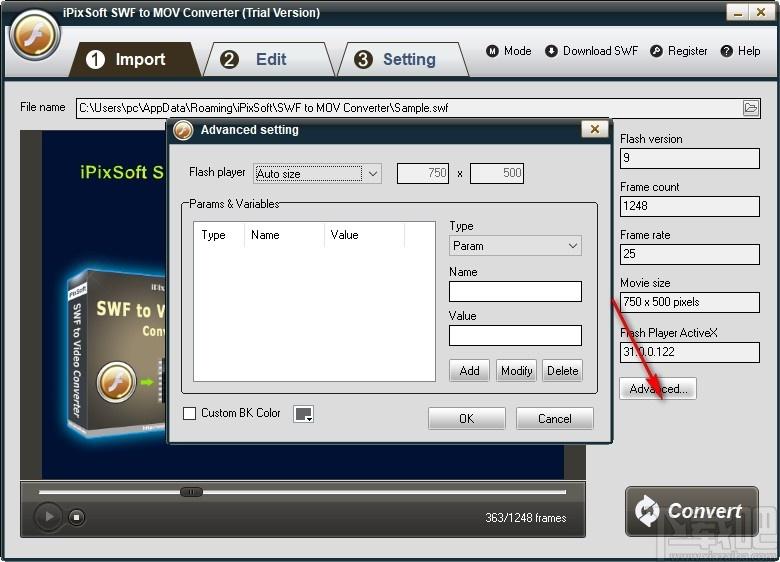Screen dimensions: 780x562
Task: Click the Flash Player ActiveX version field
Action: 689,352
